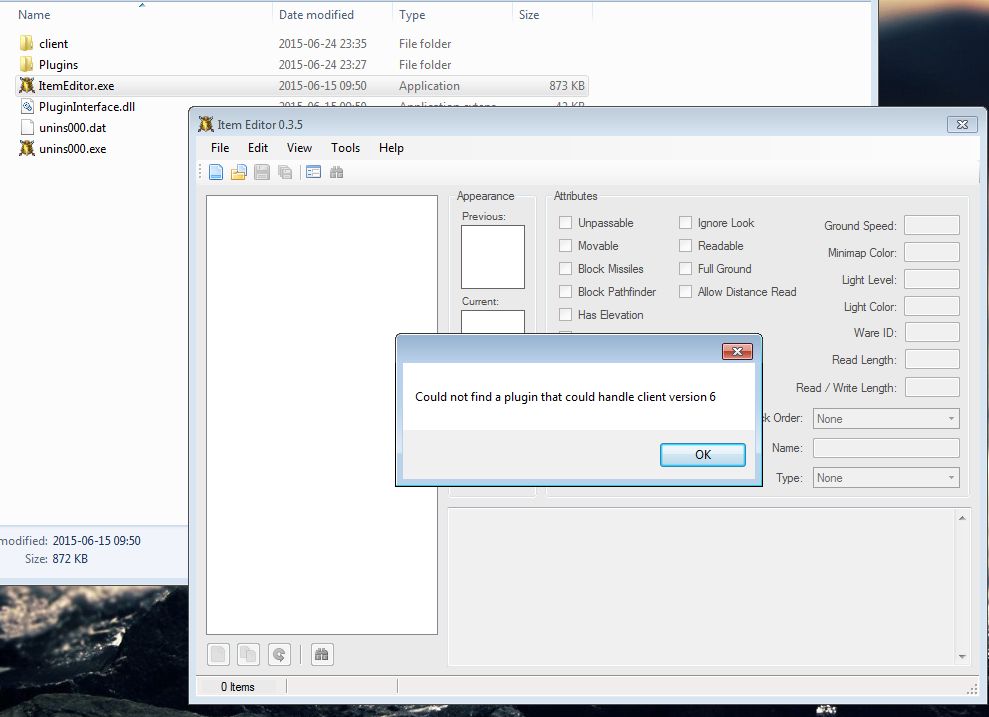Toggle the Movable checkbox

pos(566,245)
